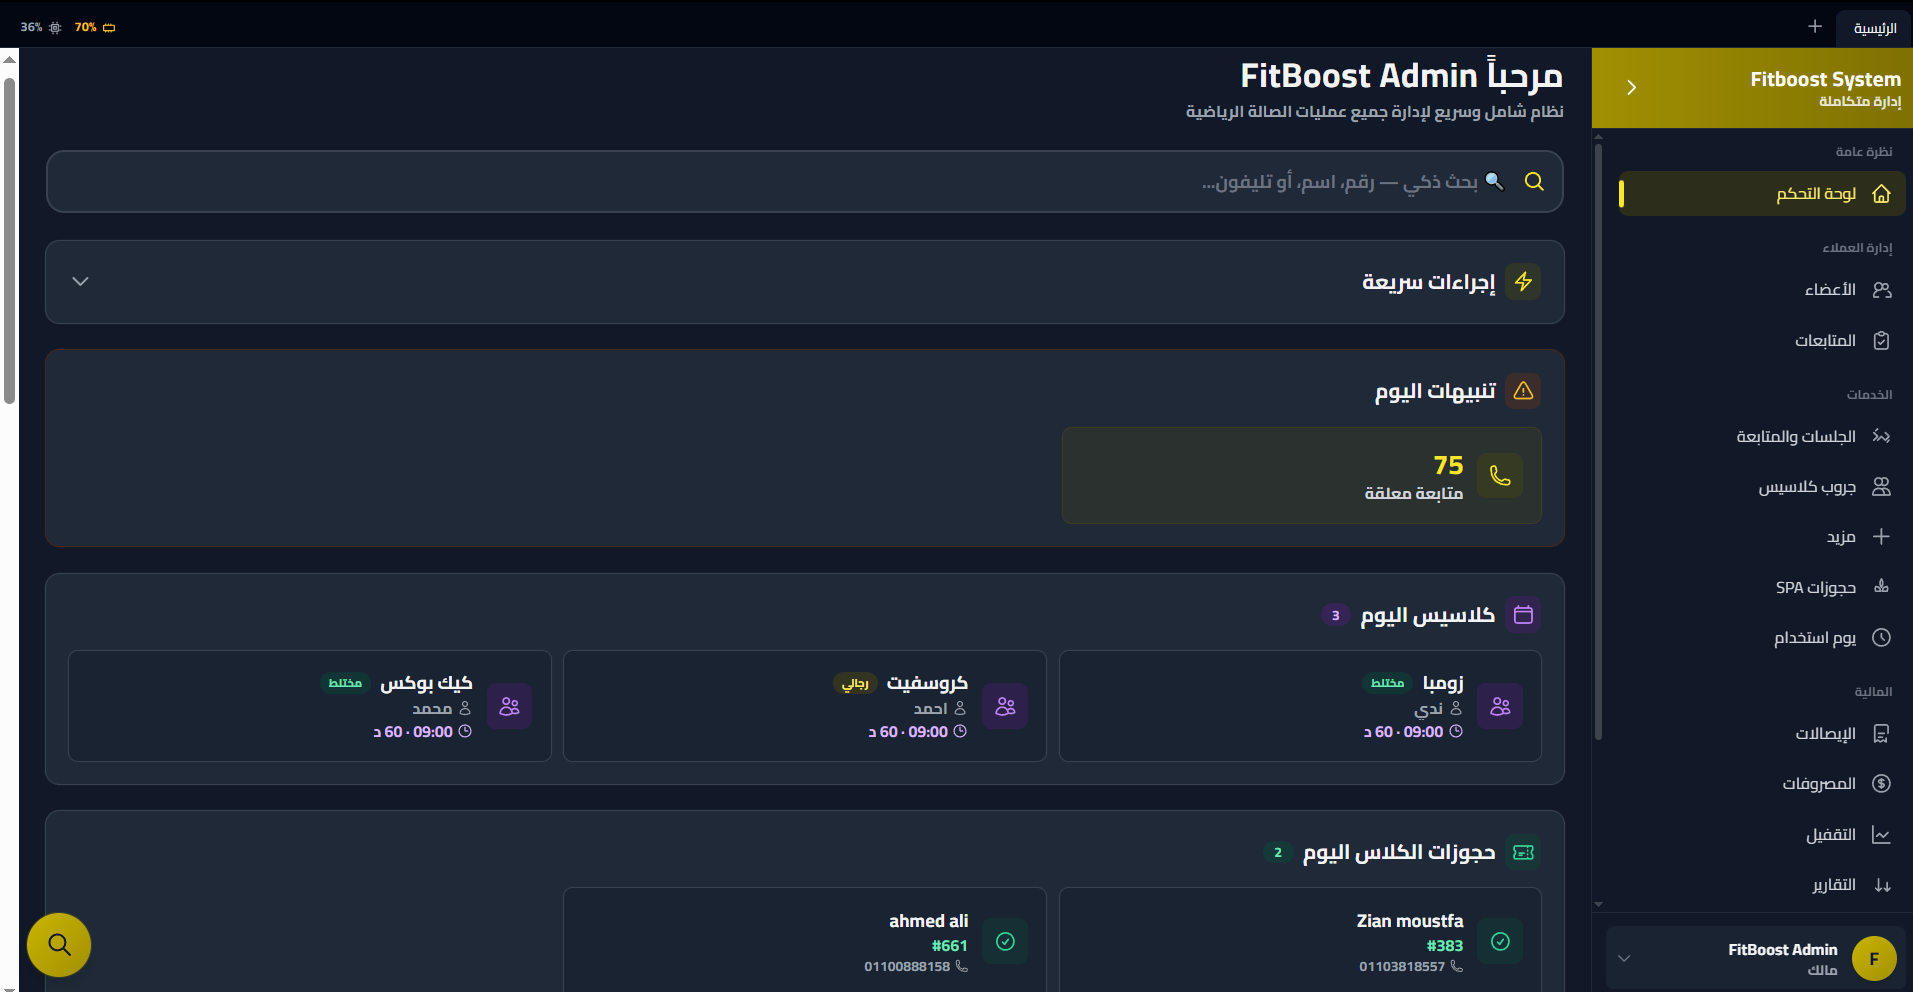Open جروب كلاسيس in the sidebar
This screenshot has height=992, width=1913.
click(x=1762, y=487)
